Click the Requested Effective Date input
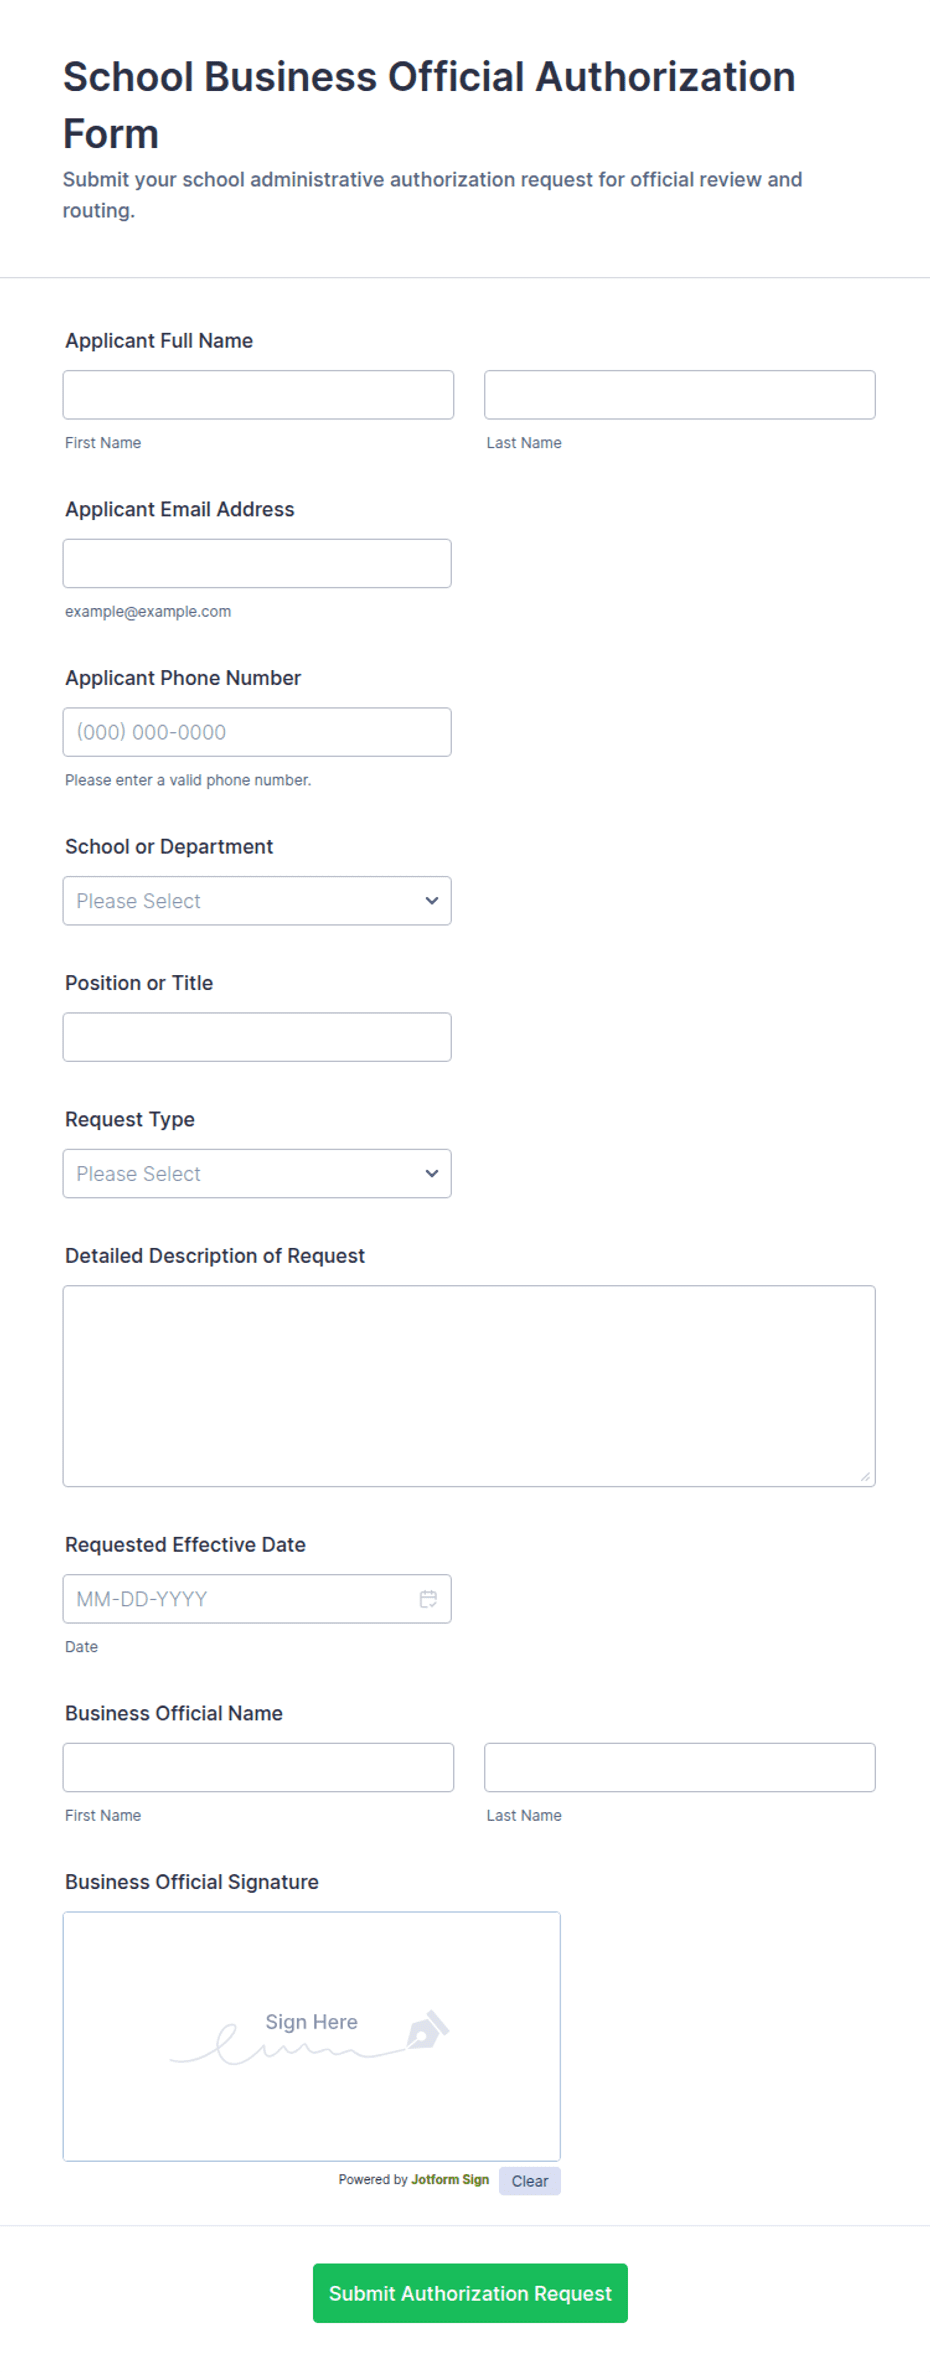Viewport: 930px width, 2372px height. point(257,1599)
